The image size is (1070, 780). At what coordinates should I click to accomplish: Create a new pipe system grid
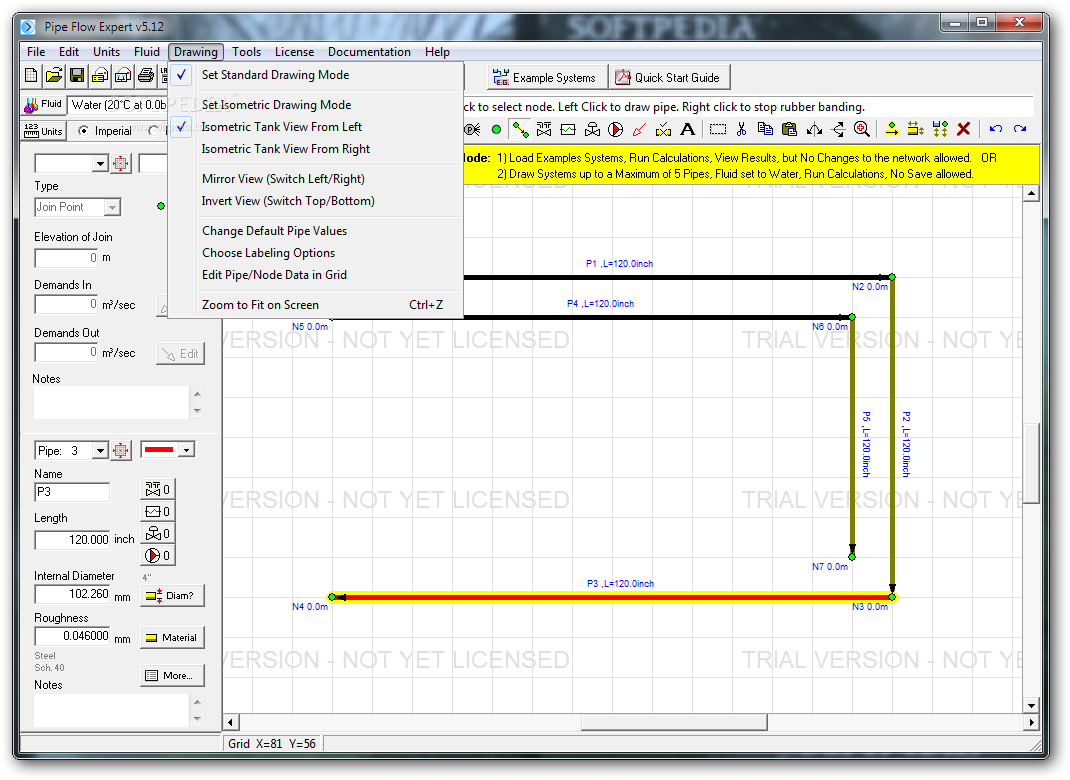31,76
